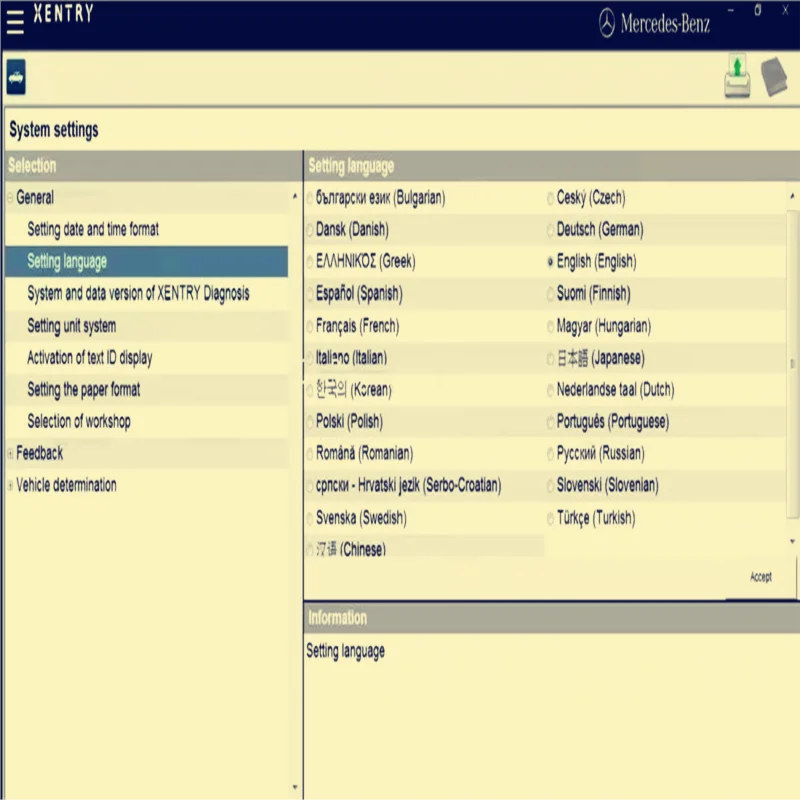This screenshot has width=800, height=800.
Task: Click the Vehicle determination label
Action: click(x=66, y=485)
